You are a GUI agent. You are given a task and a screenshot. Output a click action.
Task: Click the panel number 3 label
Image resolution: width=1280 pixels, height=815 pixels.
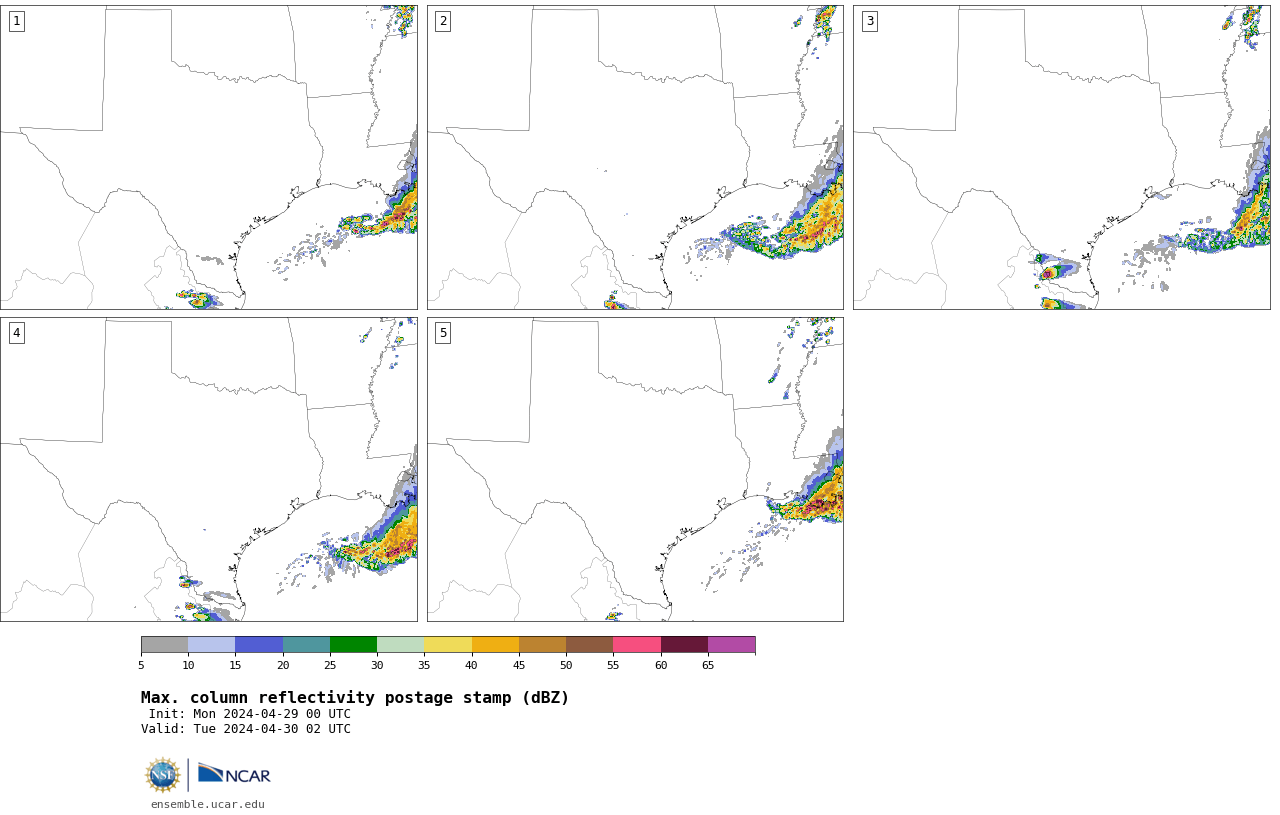[x=870, y=21]
